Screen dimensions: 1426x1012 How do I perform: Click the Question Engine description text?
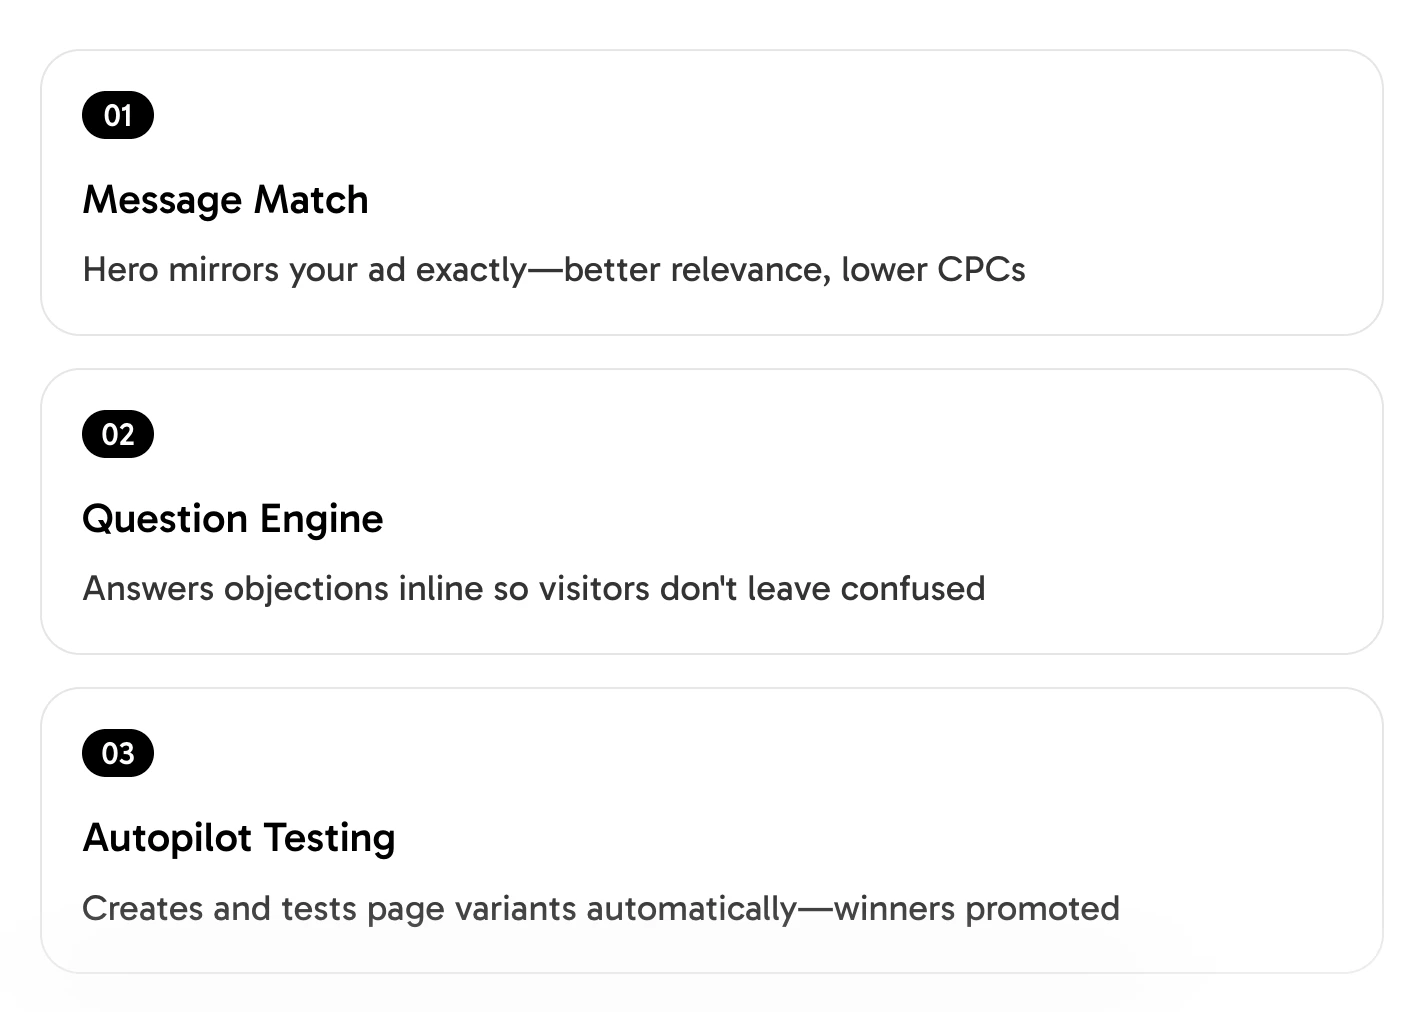(x=534, y=589)
